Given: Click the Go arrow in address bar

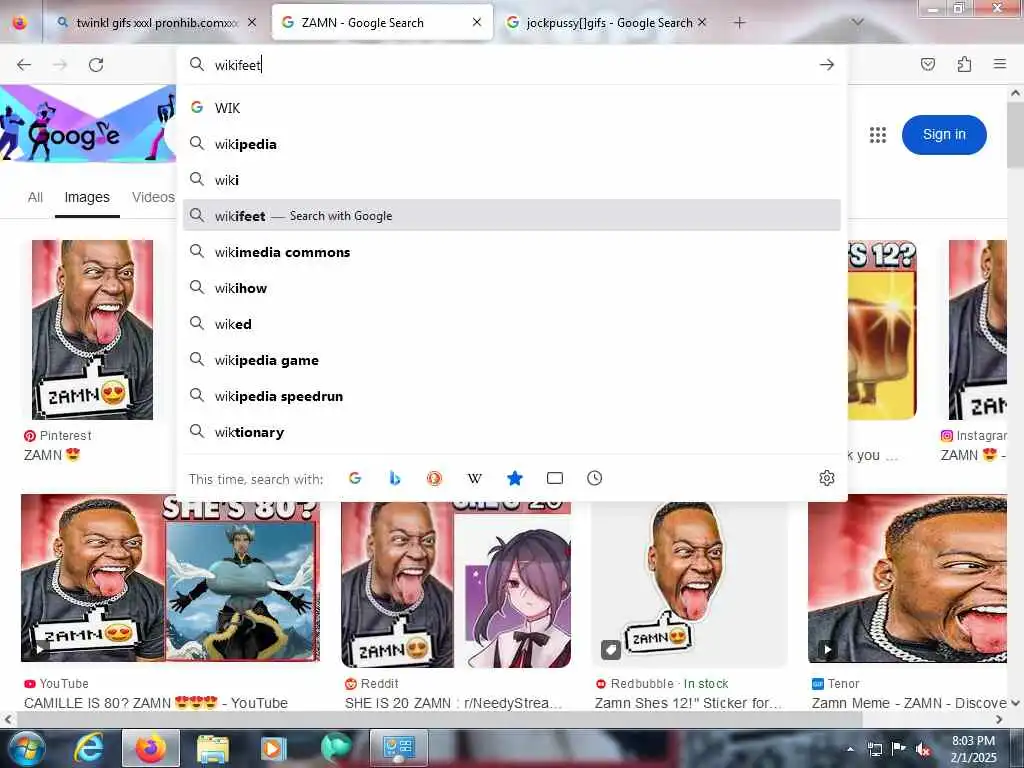Looking at the screenshot, I should (827, 65).
